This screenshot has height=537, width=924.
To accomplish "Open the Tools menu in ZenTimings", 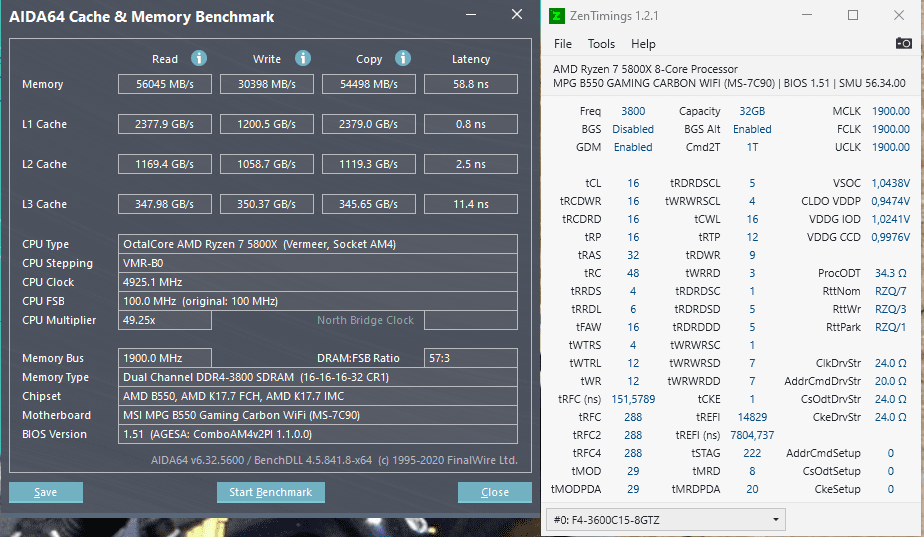I will [x=601, y=44].
